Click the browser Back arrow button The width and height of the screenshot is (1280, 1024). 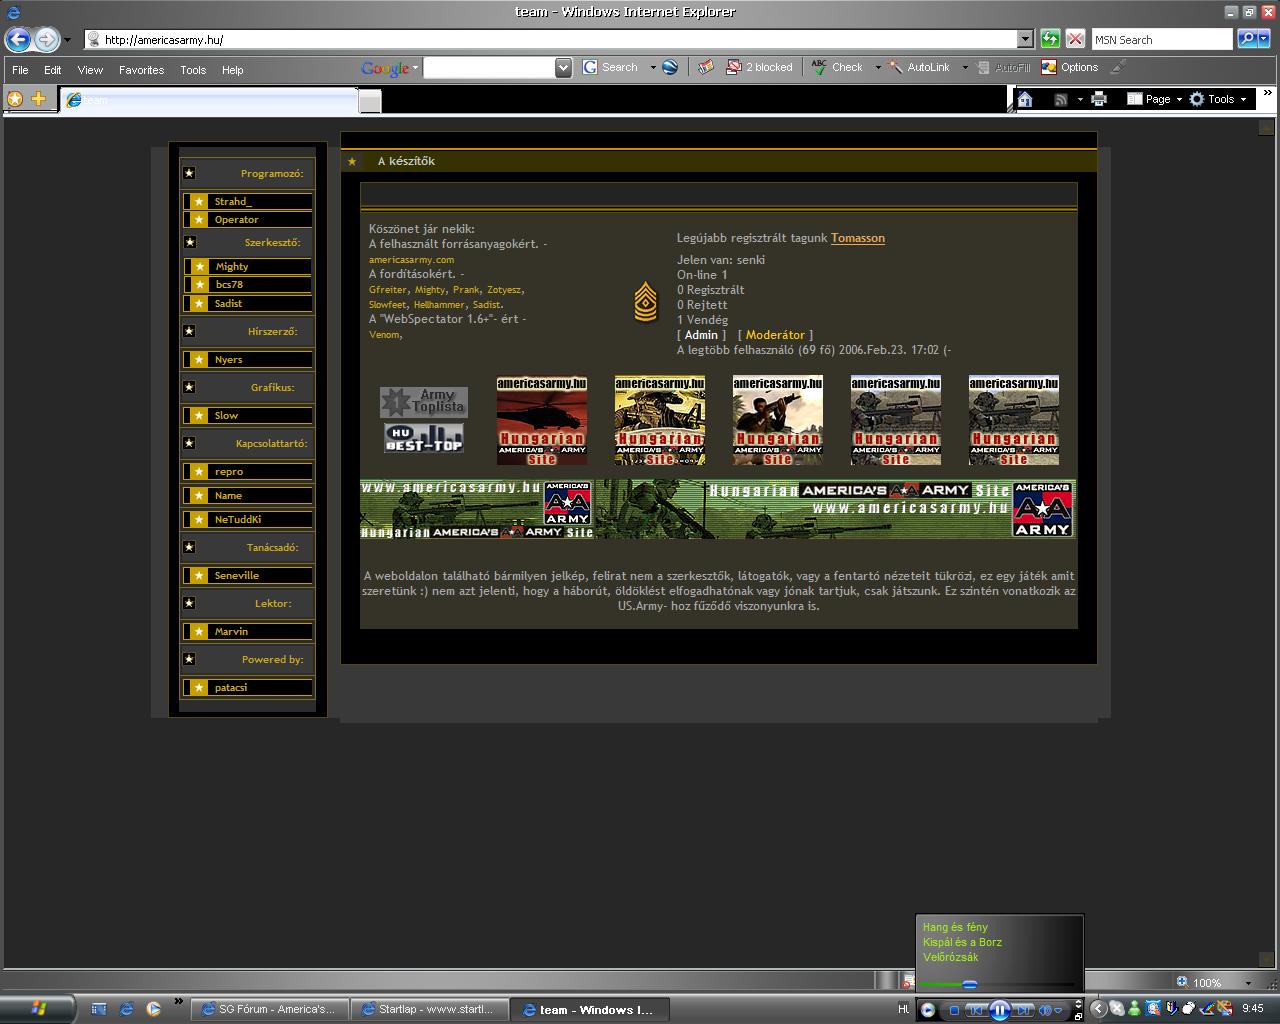pos(18,40)
